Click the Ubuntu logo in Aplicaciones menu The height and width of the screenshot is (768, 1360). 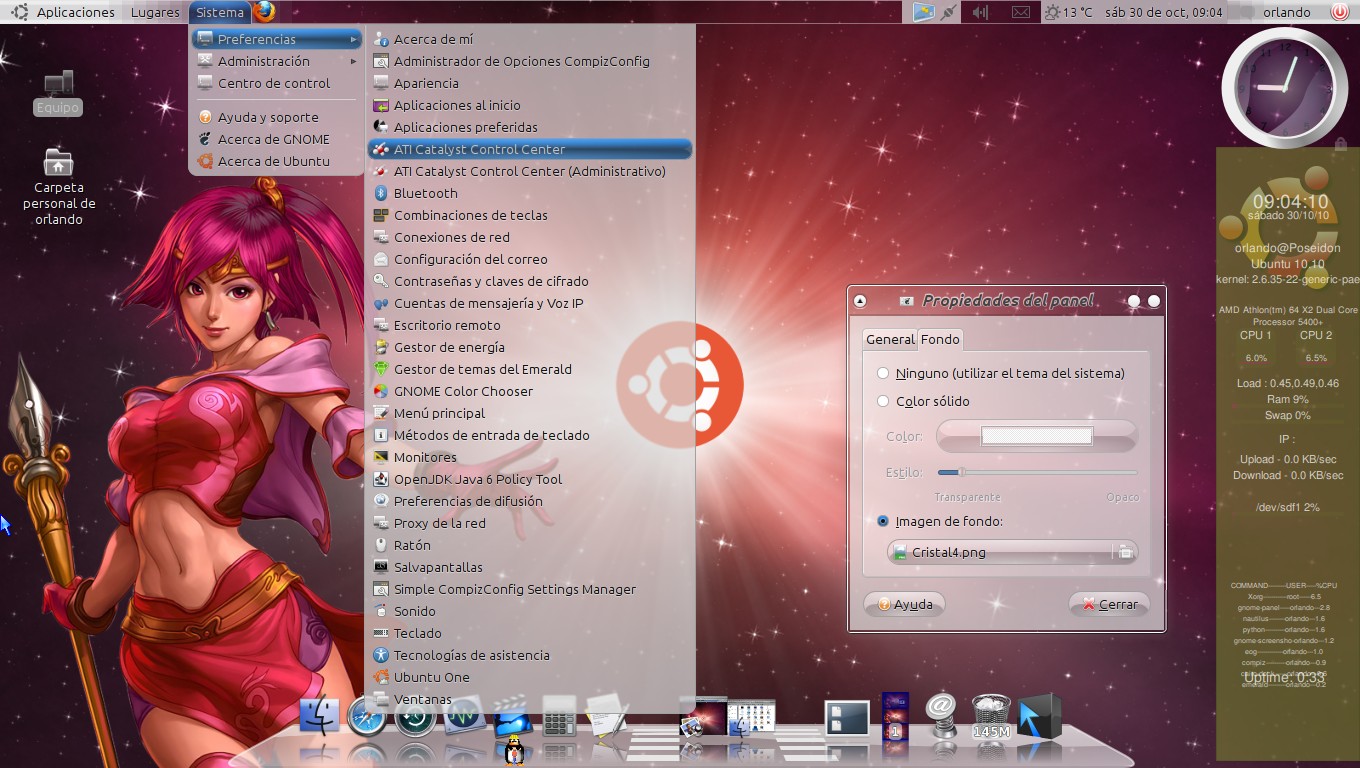pyautogui.click(x=19, y=12)
